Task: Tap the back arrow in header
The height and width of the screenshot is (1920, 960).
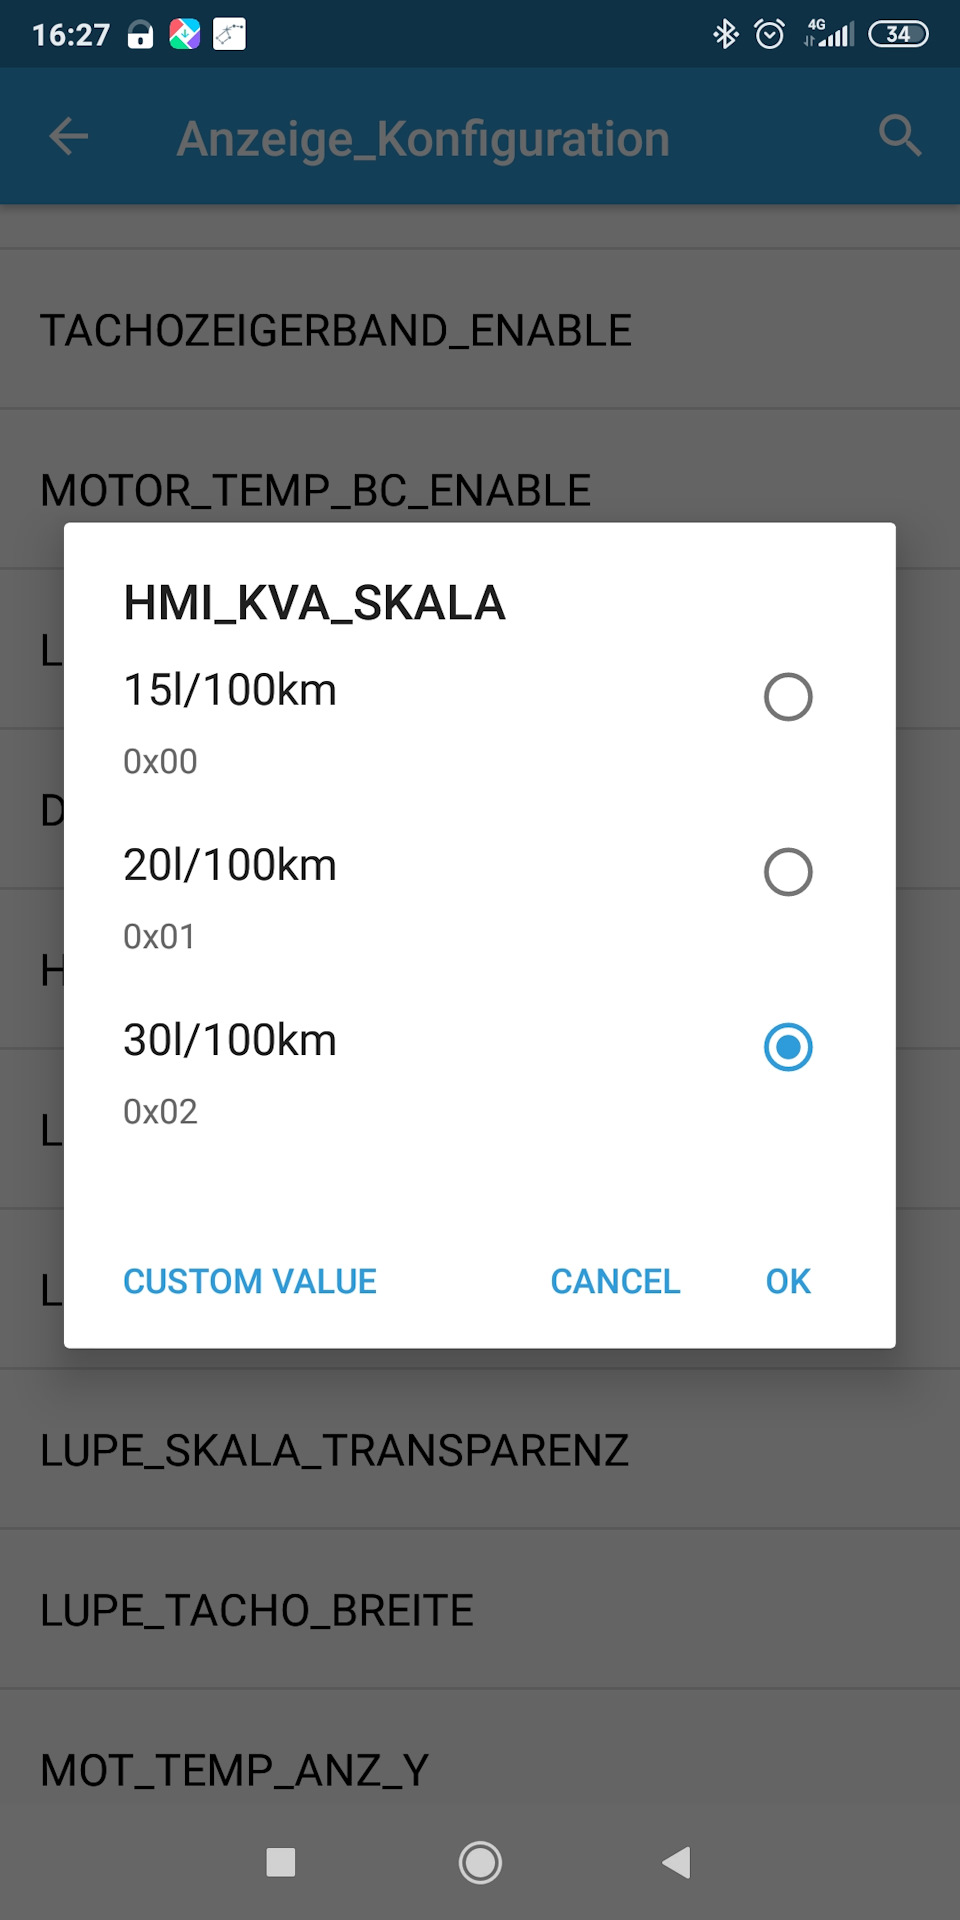Action: pyautogui.click(x=69, y=137)
